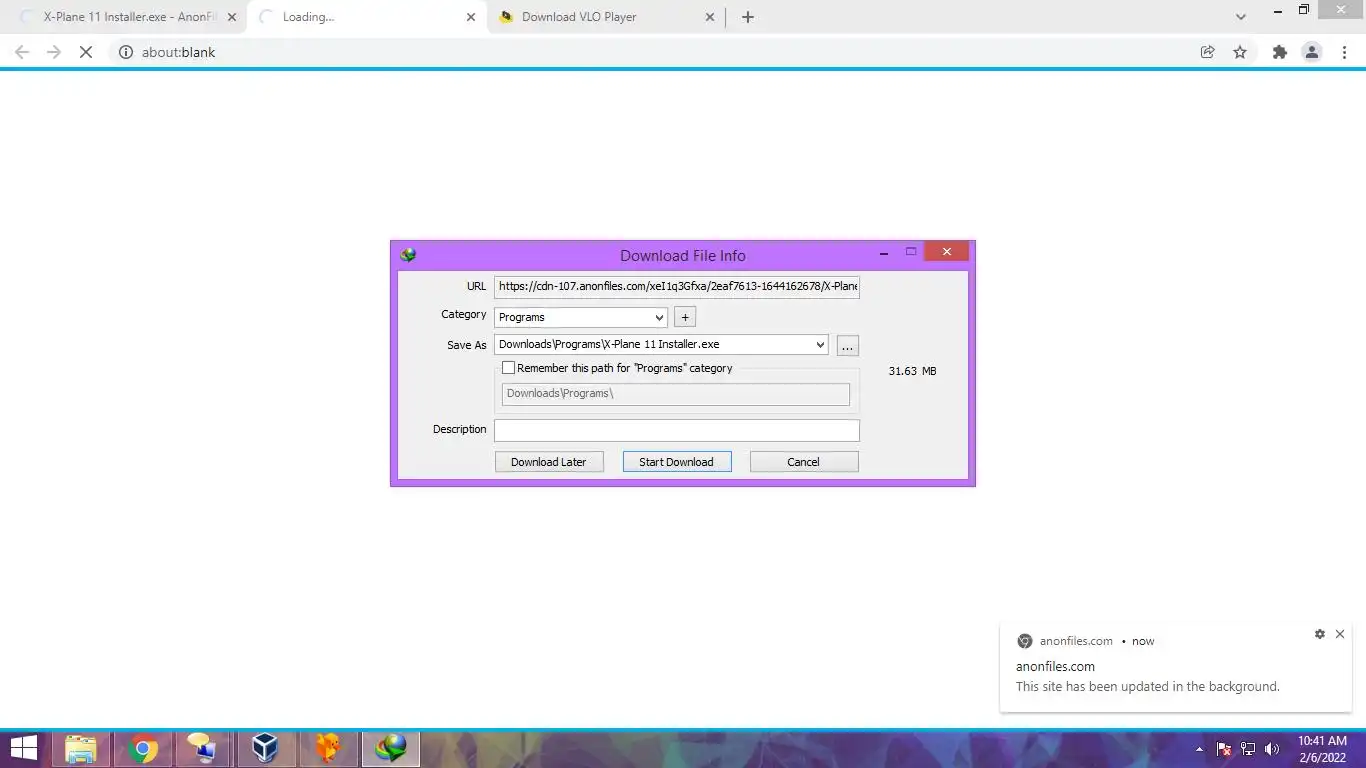
Task: Close the Download File Info dialog
Action: click(x=946, y=252)
